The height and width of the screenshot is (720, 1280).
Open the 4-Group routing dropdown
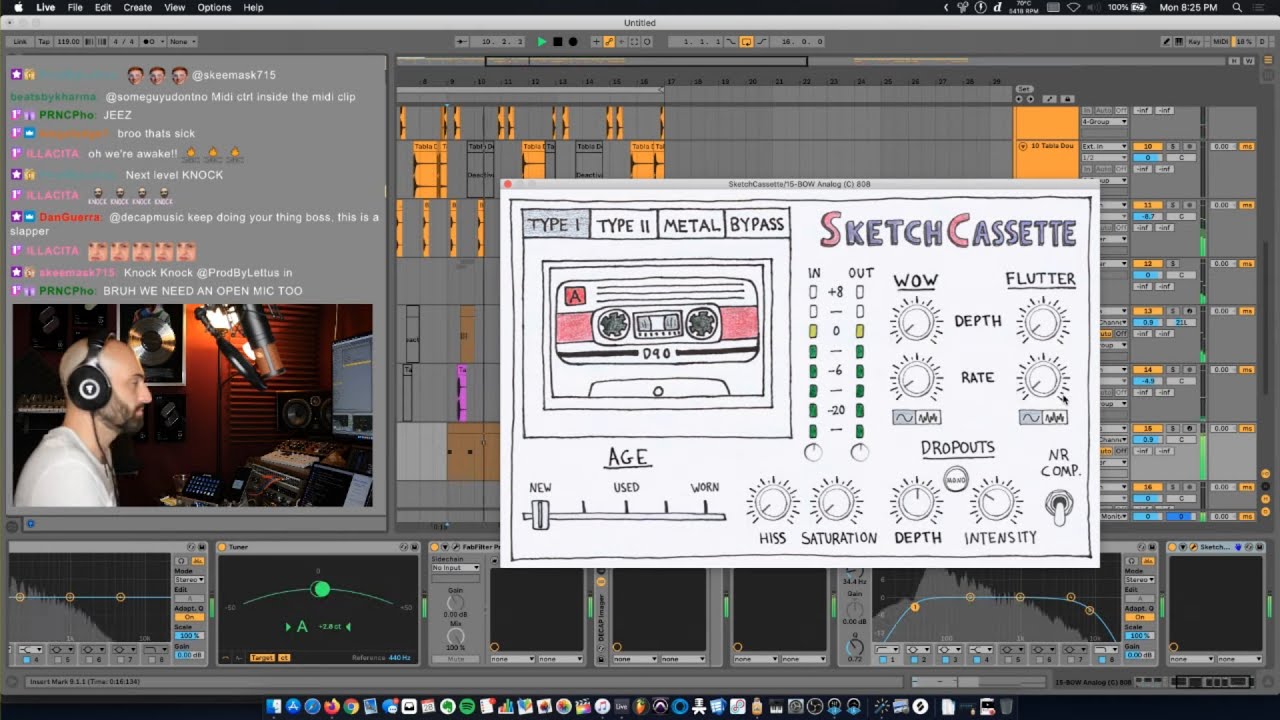click(1104, 122)
